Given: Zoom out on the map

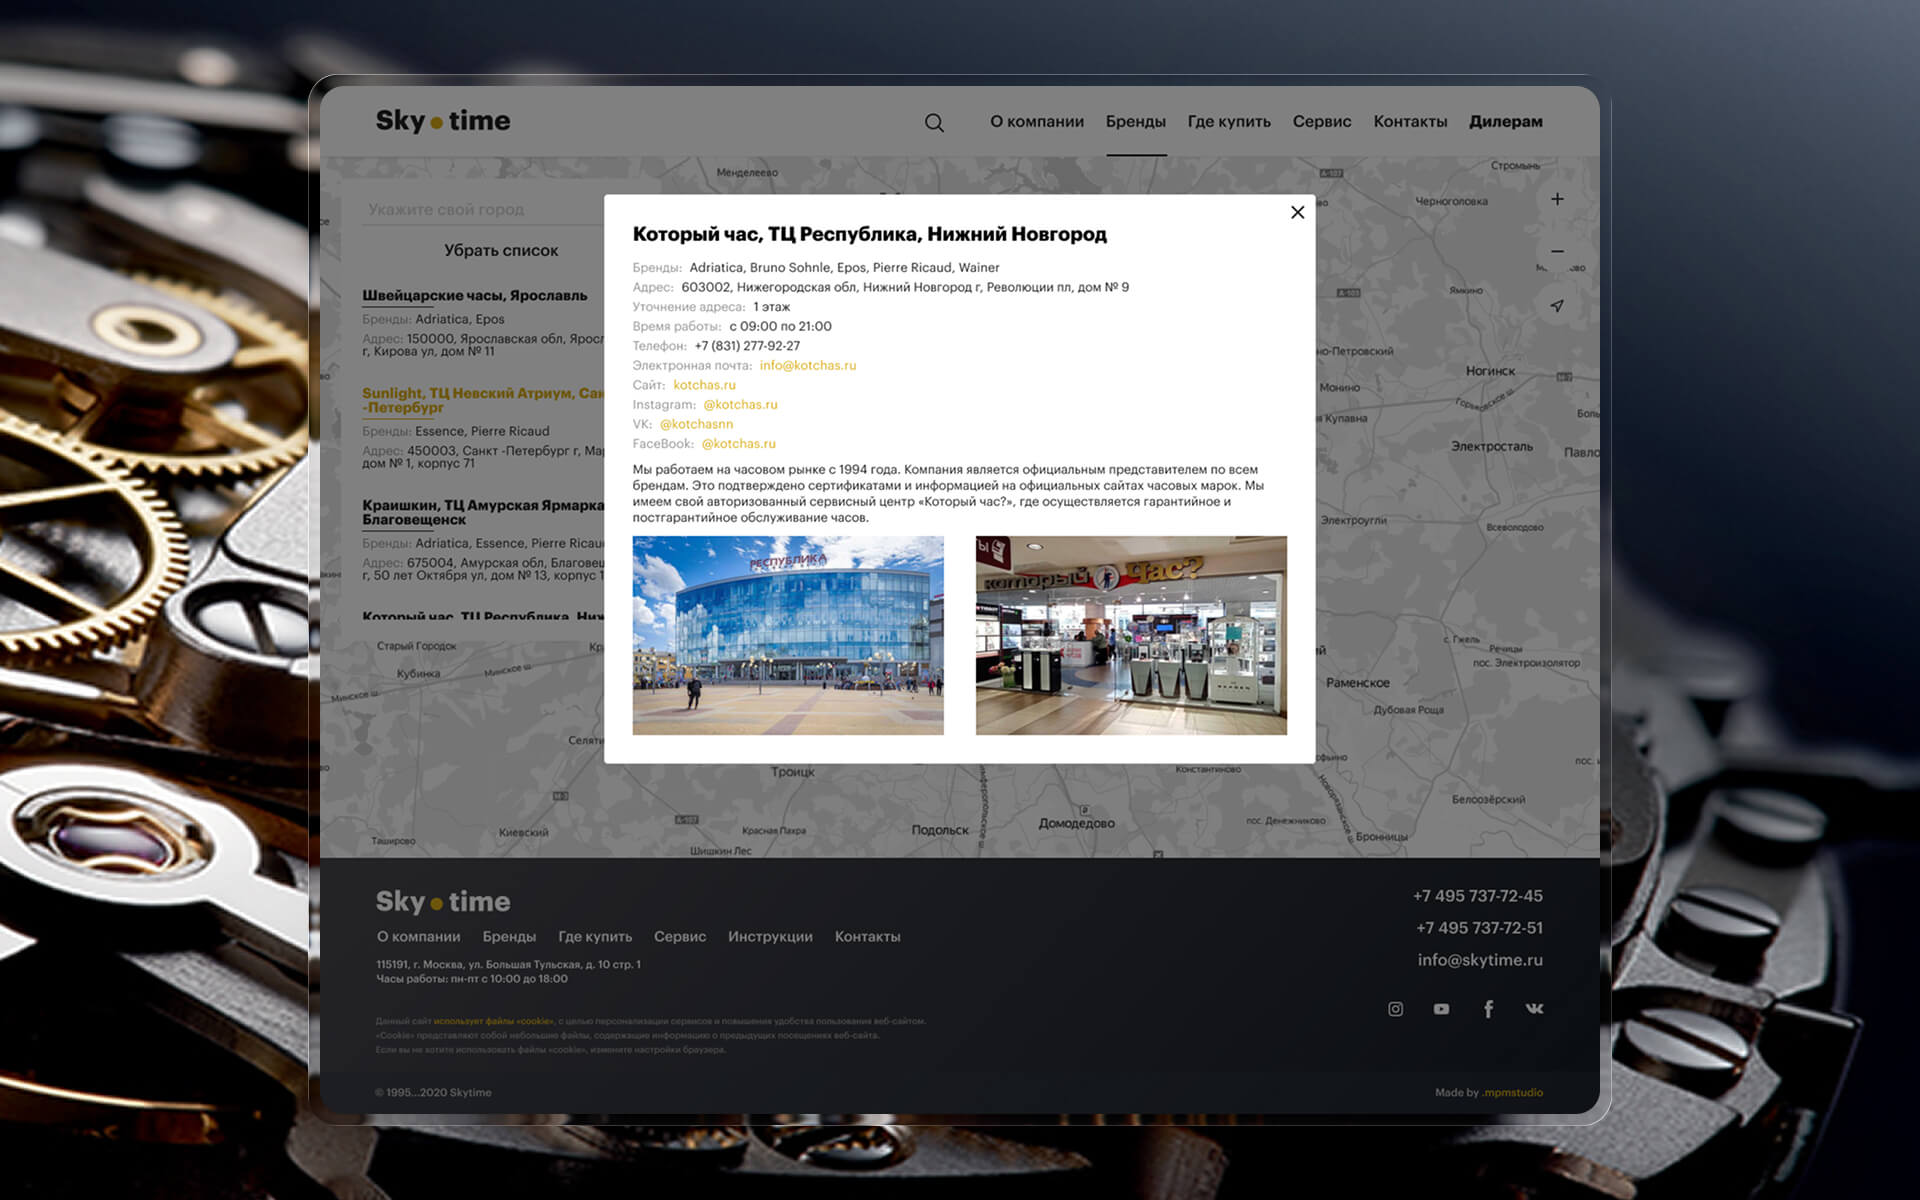Looking at the screenshot, I should [1557, 251].
